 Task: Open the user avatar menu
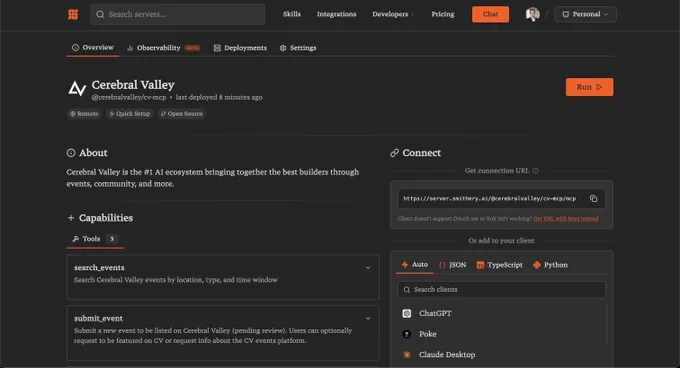click(533, 14)
